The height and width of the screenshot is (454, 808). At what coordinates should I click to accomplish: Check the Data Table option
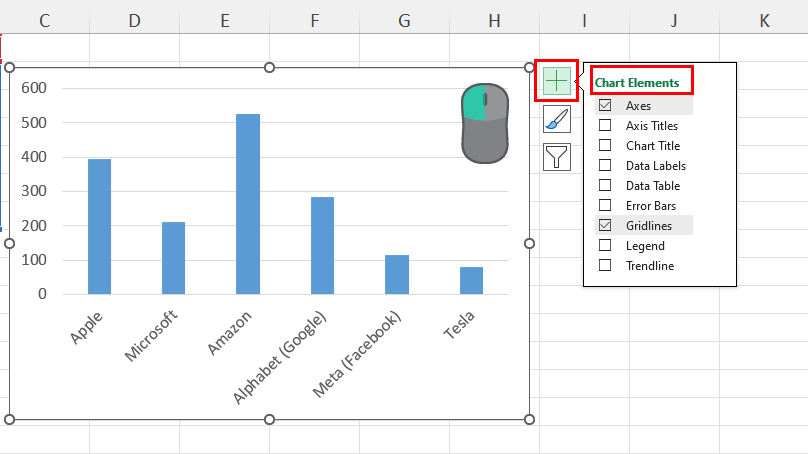pyautogui.click(x=605, y=186)
